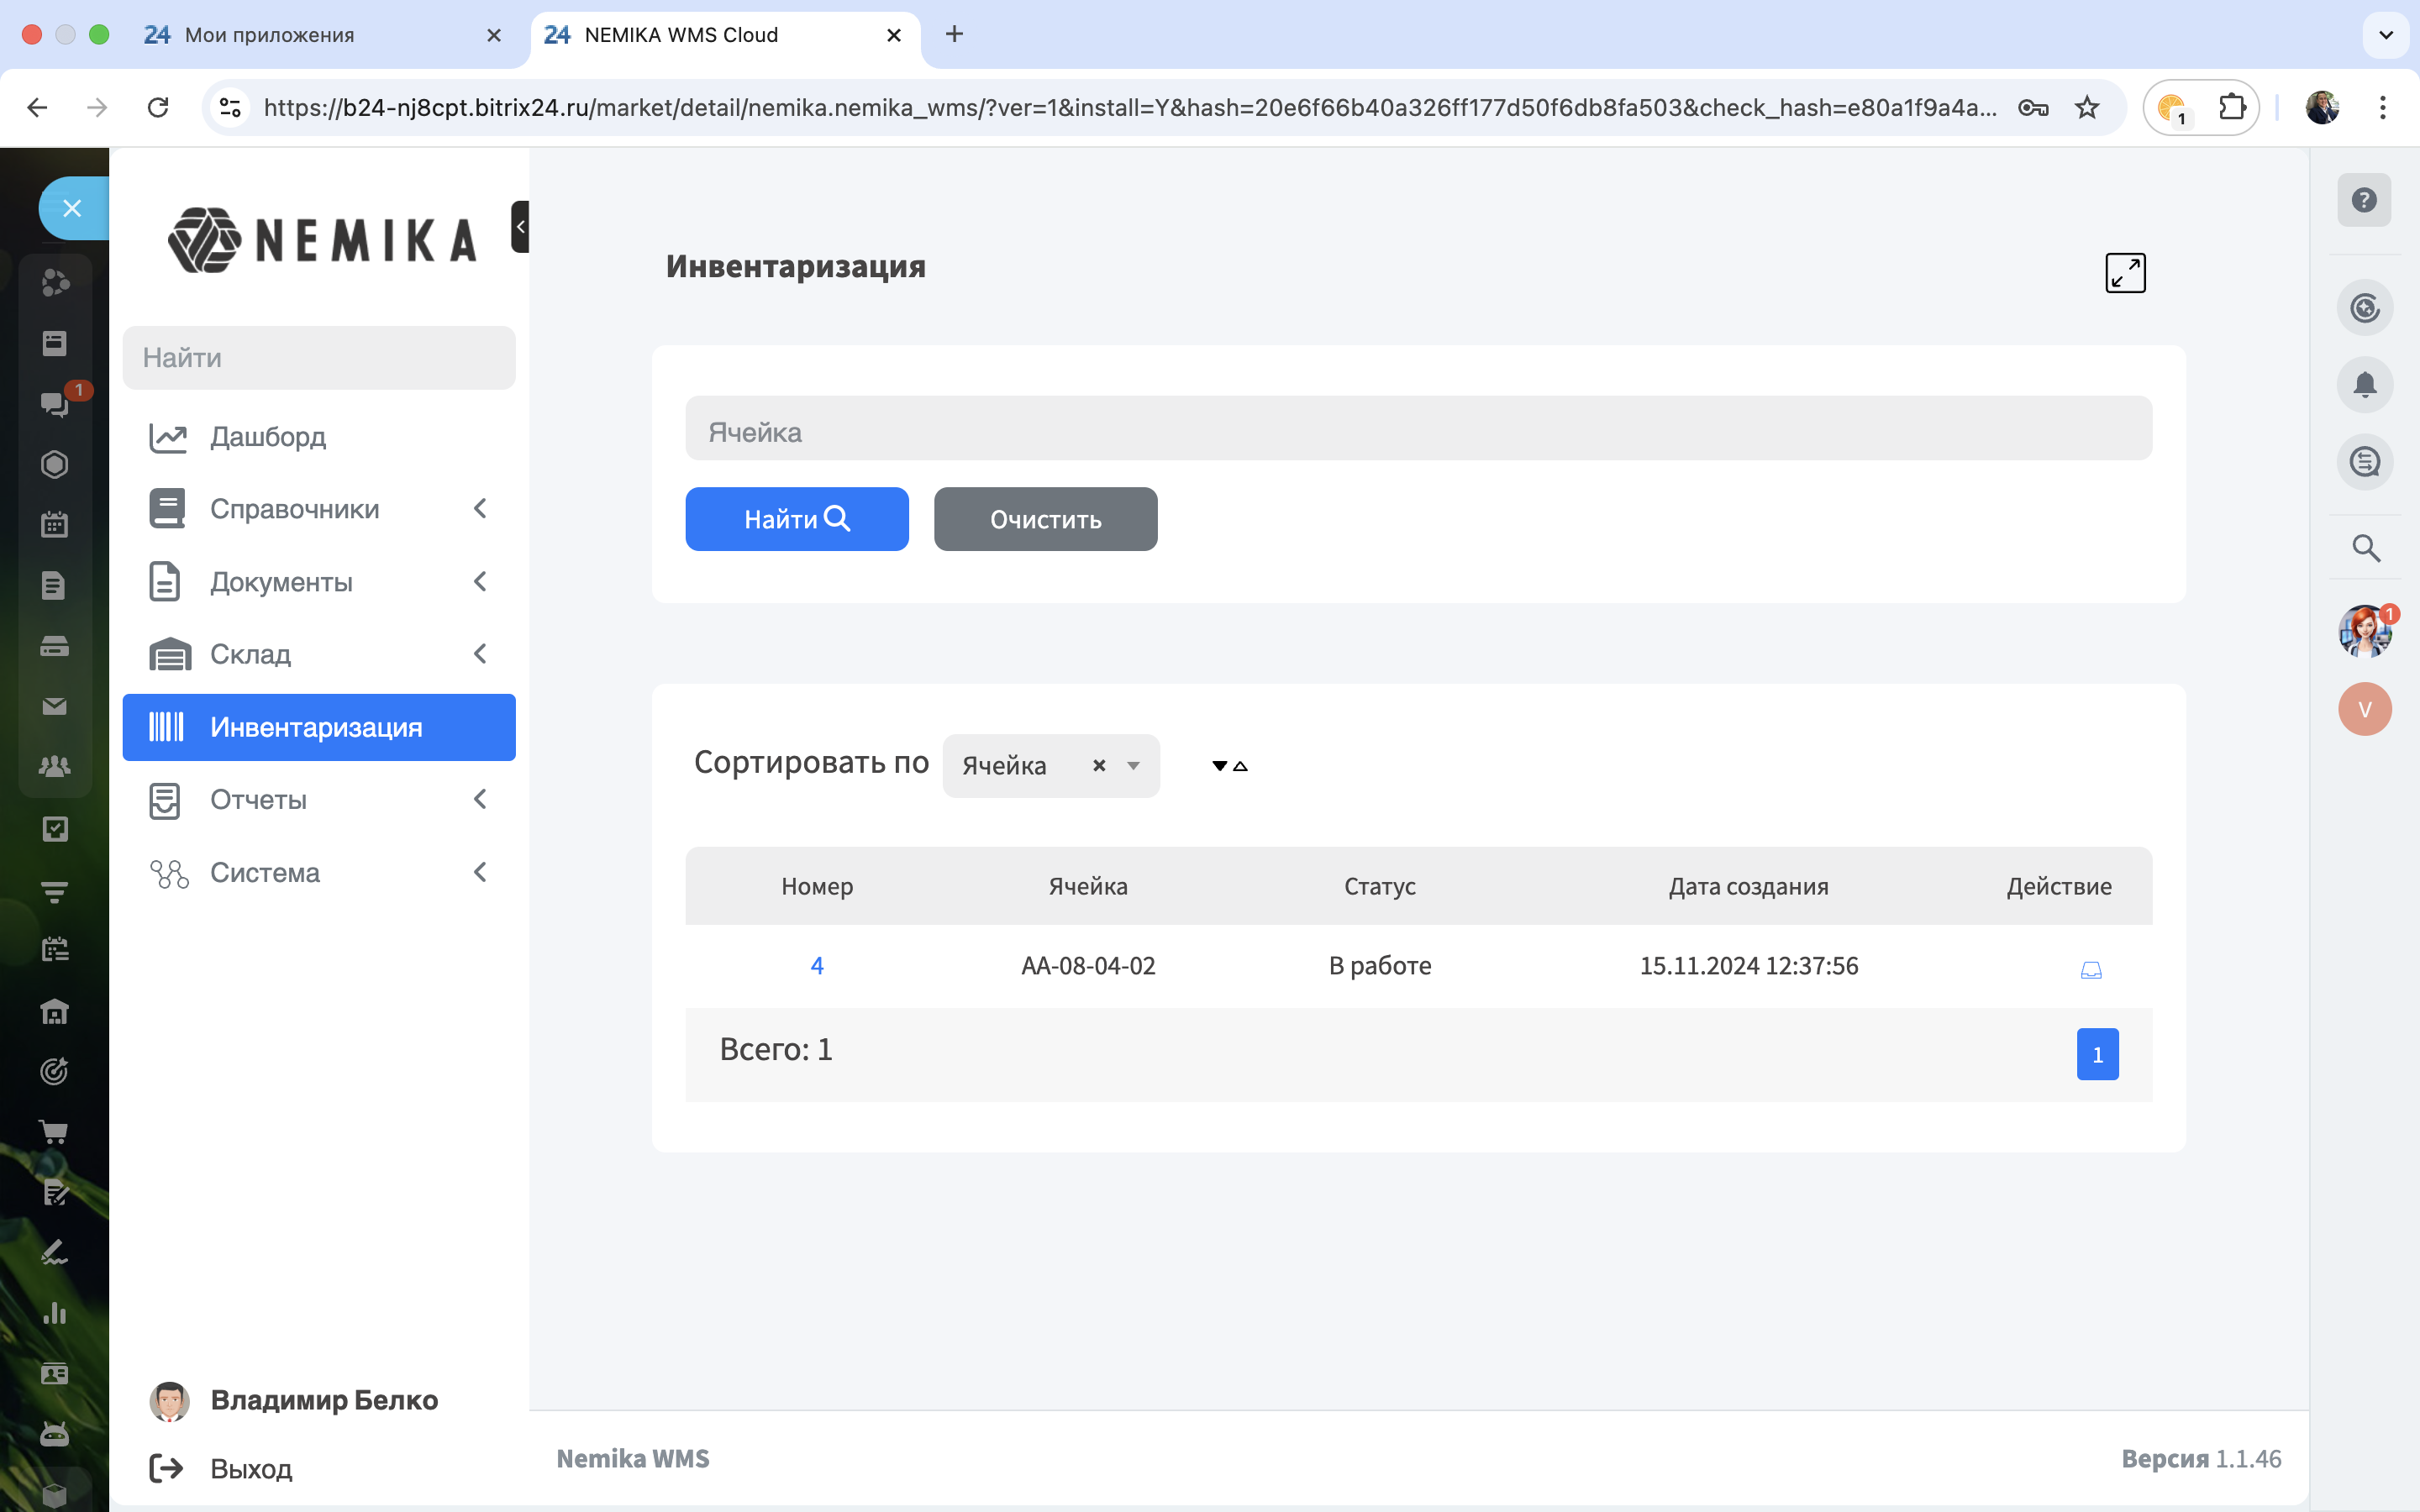
Task: Open the right panel search magnifier
Action: (x=2365, y=548)
